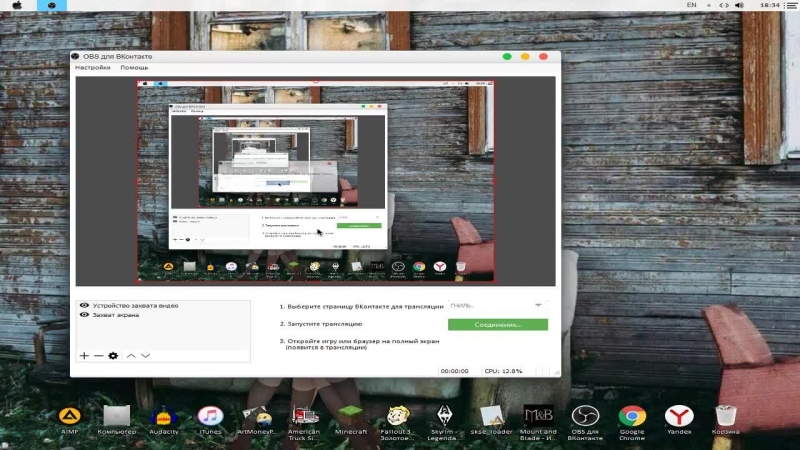800x450 pixels.
Task: Select the Устройство захвата видео source row
Action: pyautogui.click(x=163, y=306)
